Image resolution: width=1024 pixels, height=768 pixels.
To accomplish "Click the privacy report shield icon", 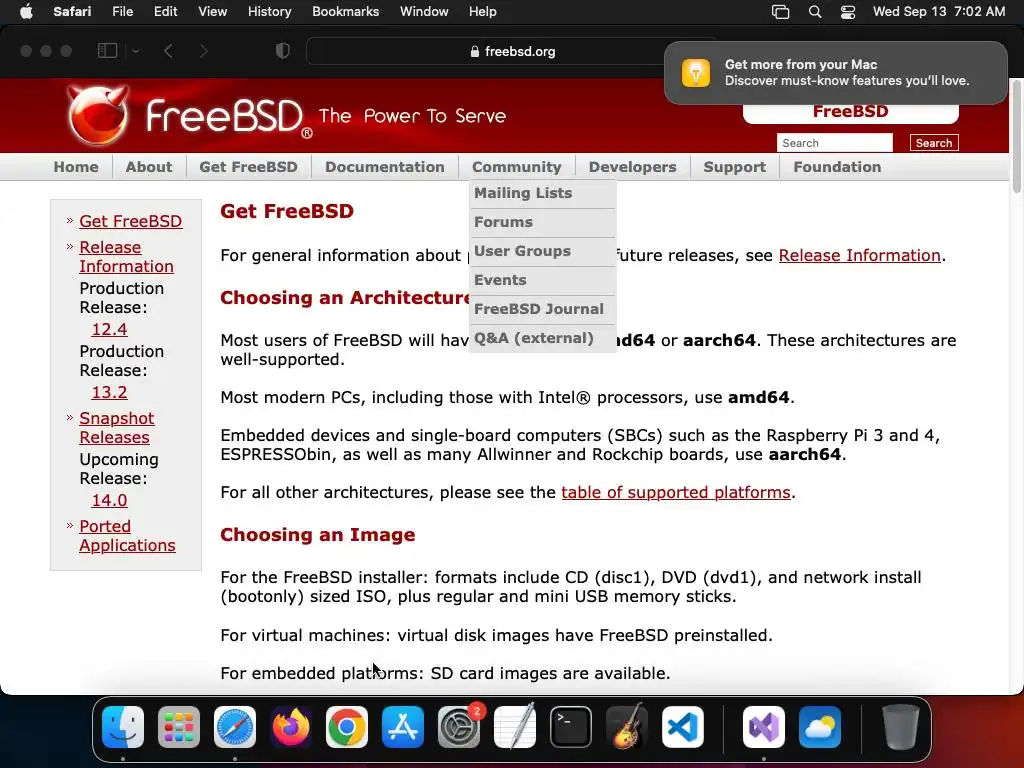I will click(283, 51).
